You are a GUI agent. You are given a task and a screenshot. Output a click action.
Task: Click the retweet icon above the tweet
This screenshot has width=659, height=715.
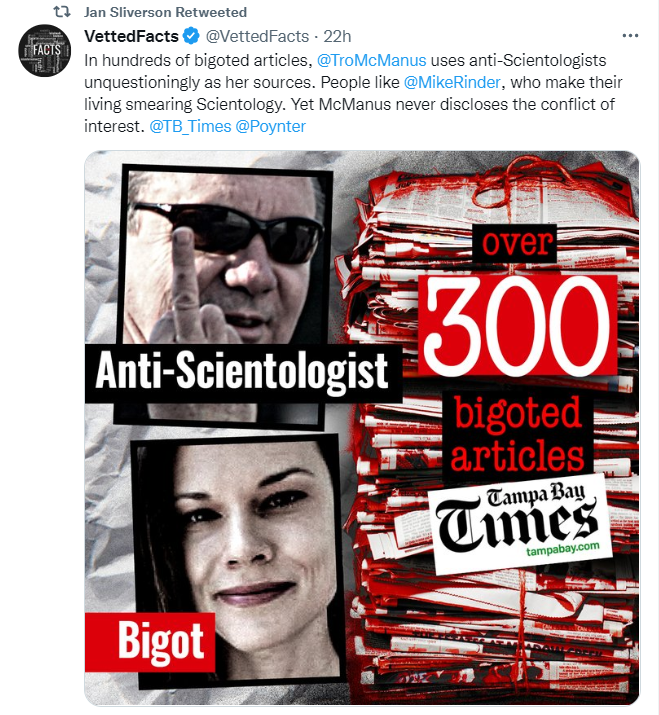tap(62, 12)
